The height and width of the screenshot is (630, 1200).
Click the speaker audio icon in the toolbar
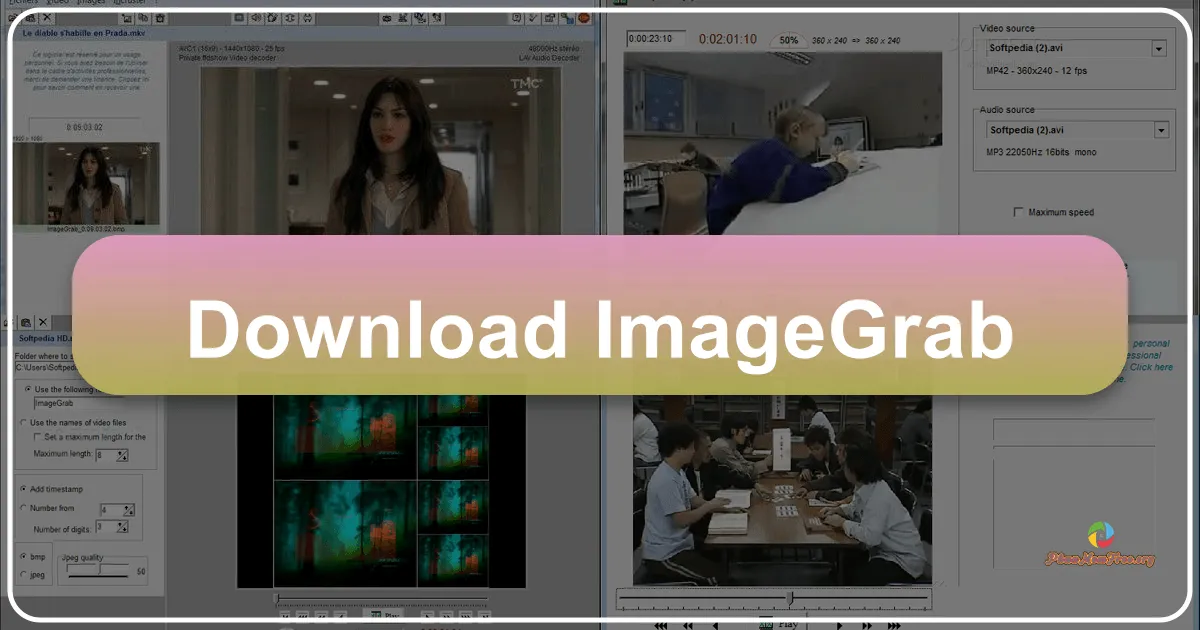pyautogui.click(x=256, y=17)
